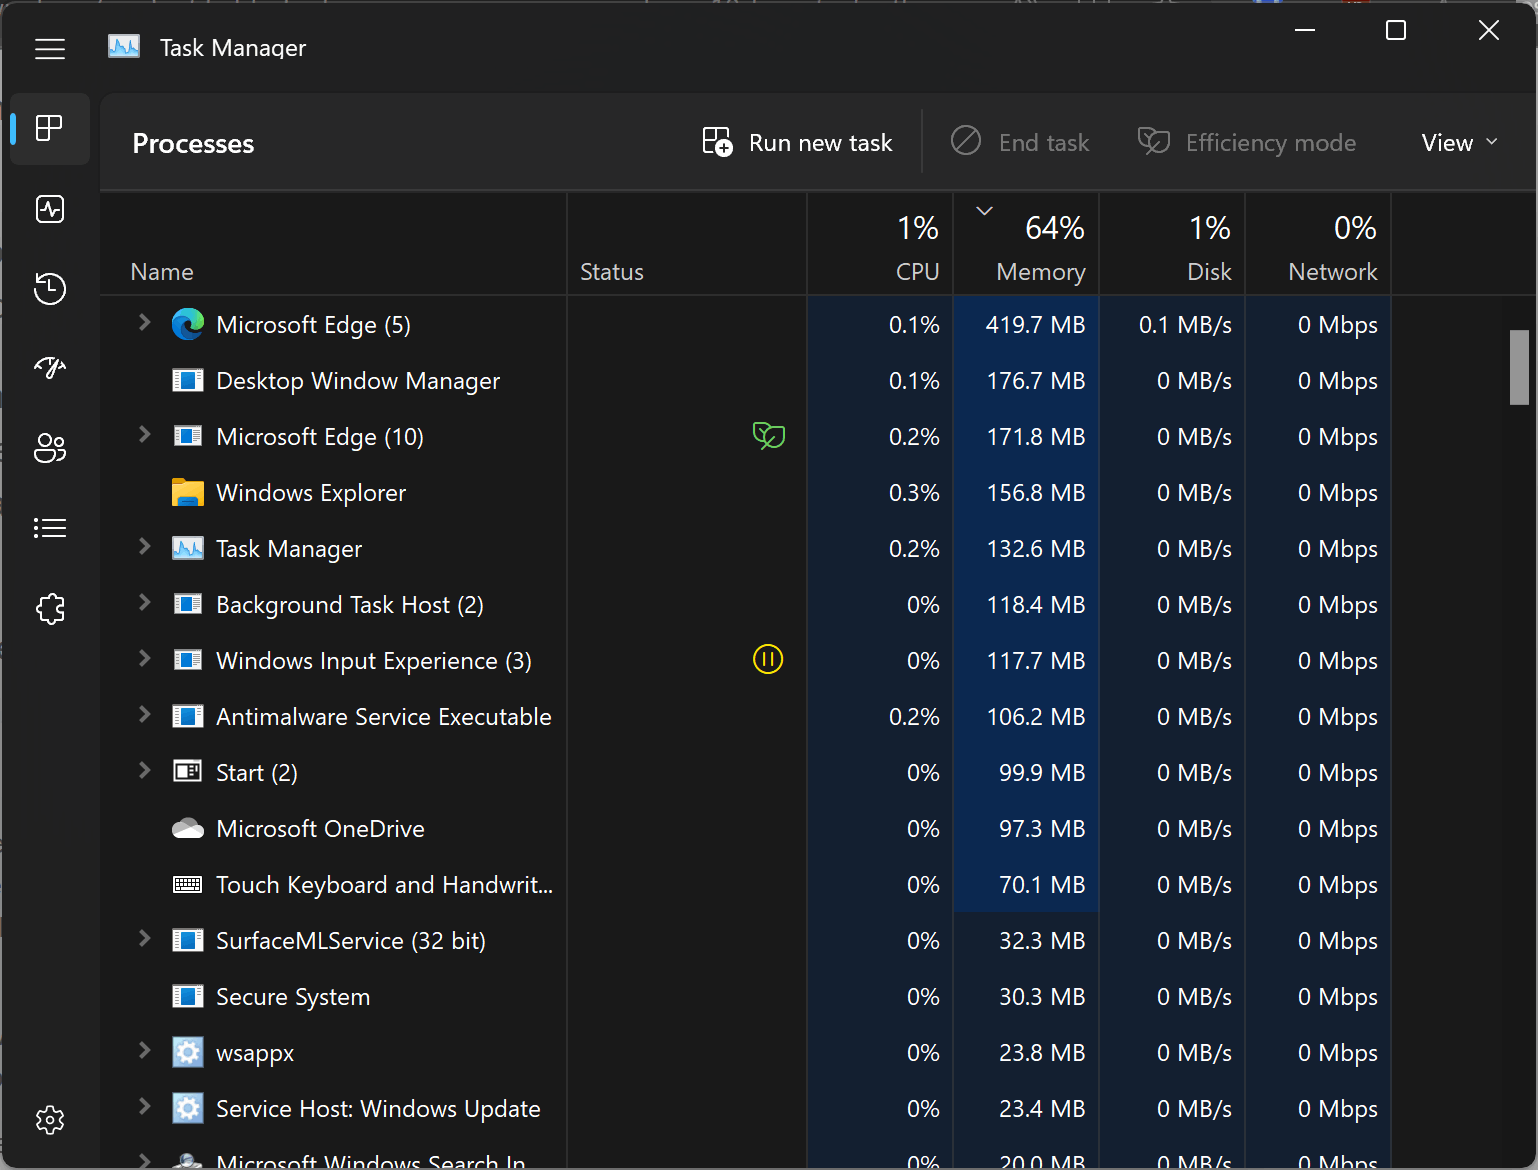Screen dimensions: 1538x1170
Task: Open Task Manager settings gear
Action: pos(50,1120)
